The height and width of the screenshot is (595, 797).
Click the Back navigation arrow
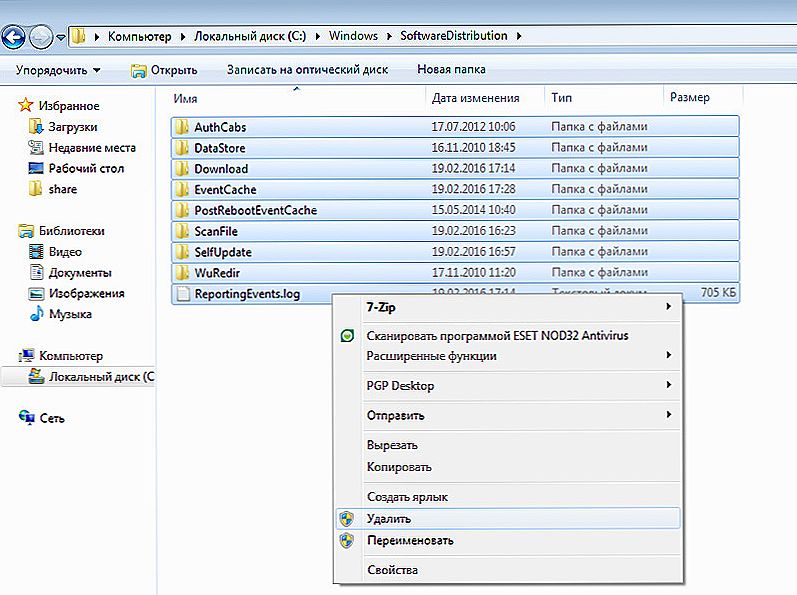pos(14,37)
